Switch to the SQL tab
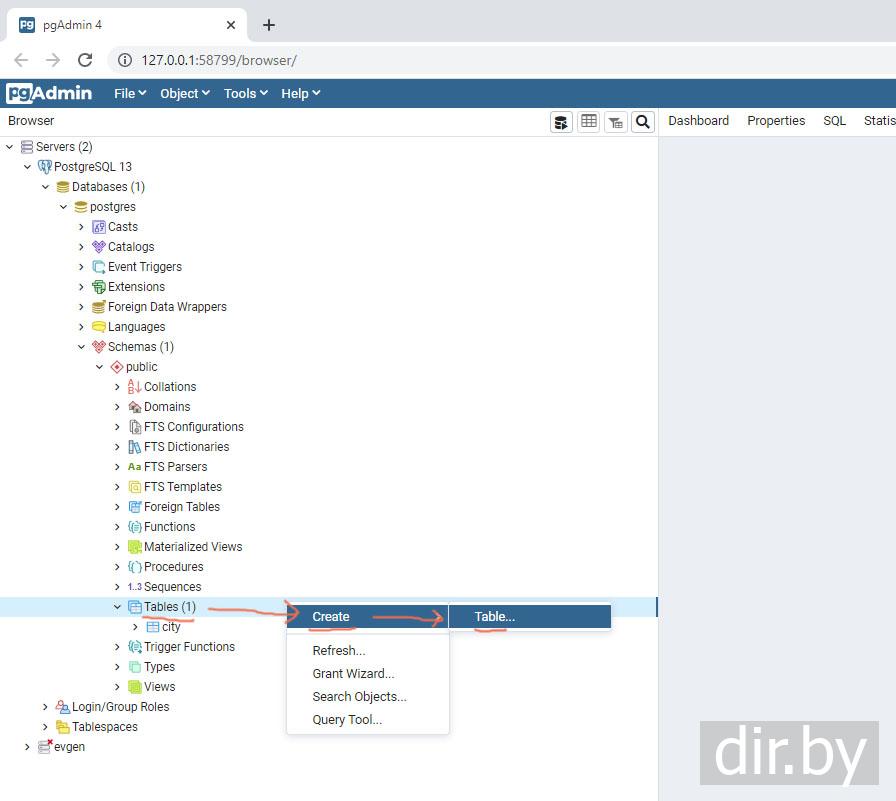Image resolution: width=896 pixels, height=801 pixels. [834, 121]
